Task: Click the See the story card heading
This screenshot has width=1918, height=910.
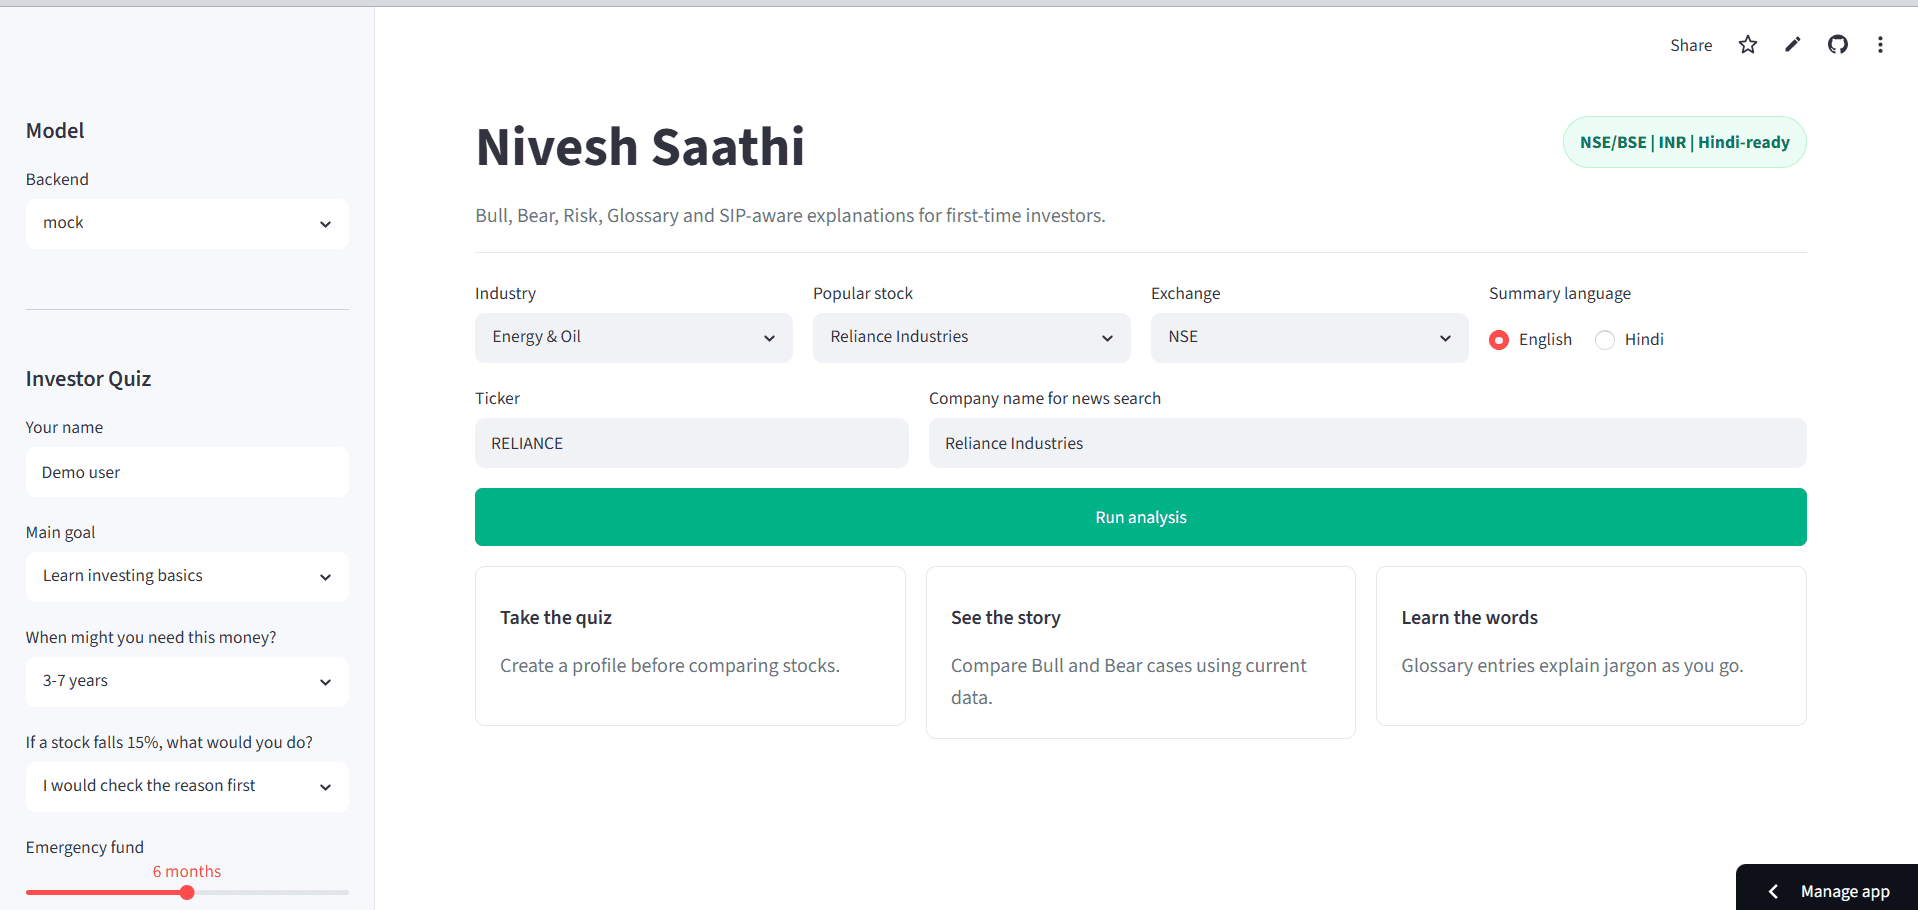Action: [x=1005, y=618]
